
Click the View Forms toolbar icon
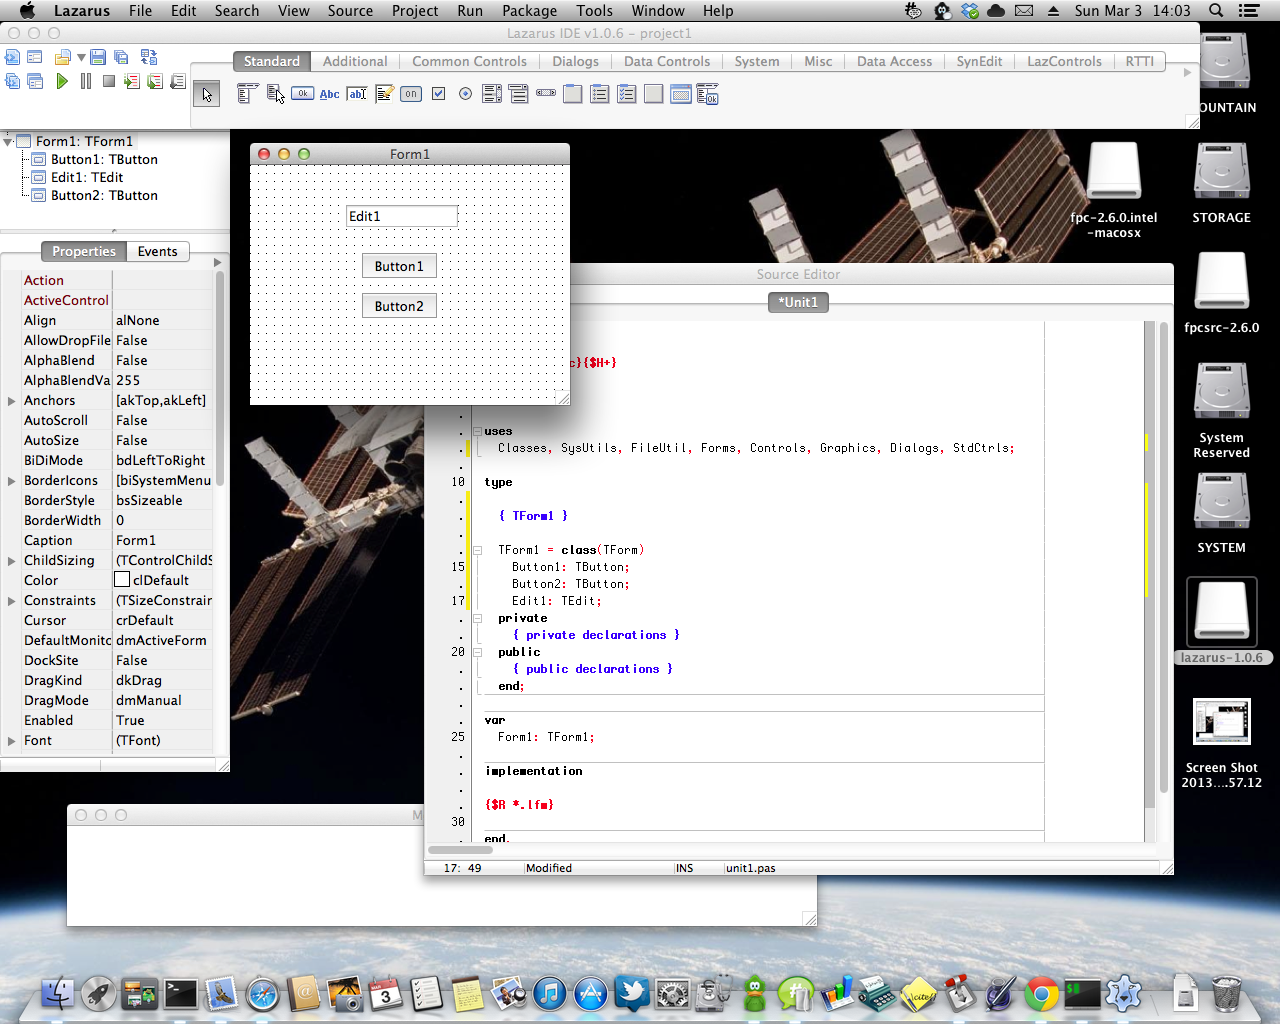(35, 81)
